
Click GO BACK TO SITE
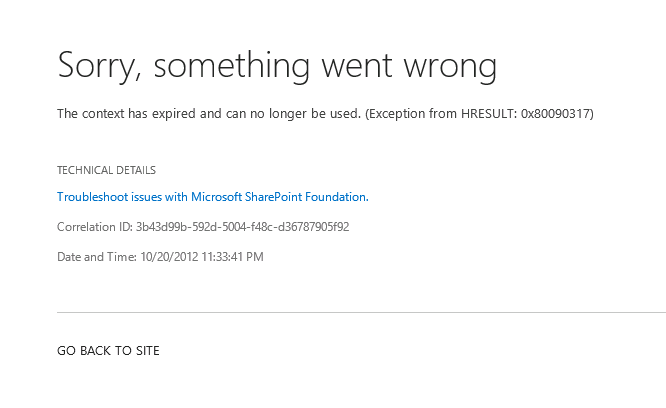click(108, 351)
